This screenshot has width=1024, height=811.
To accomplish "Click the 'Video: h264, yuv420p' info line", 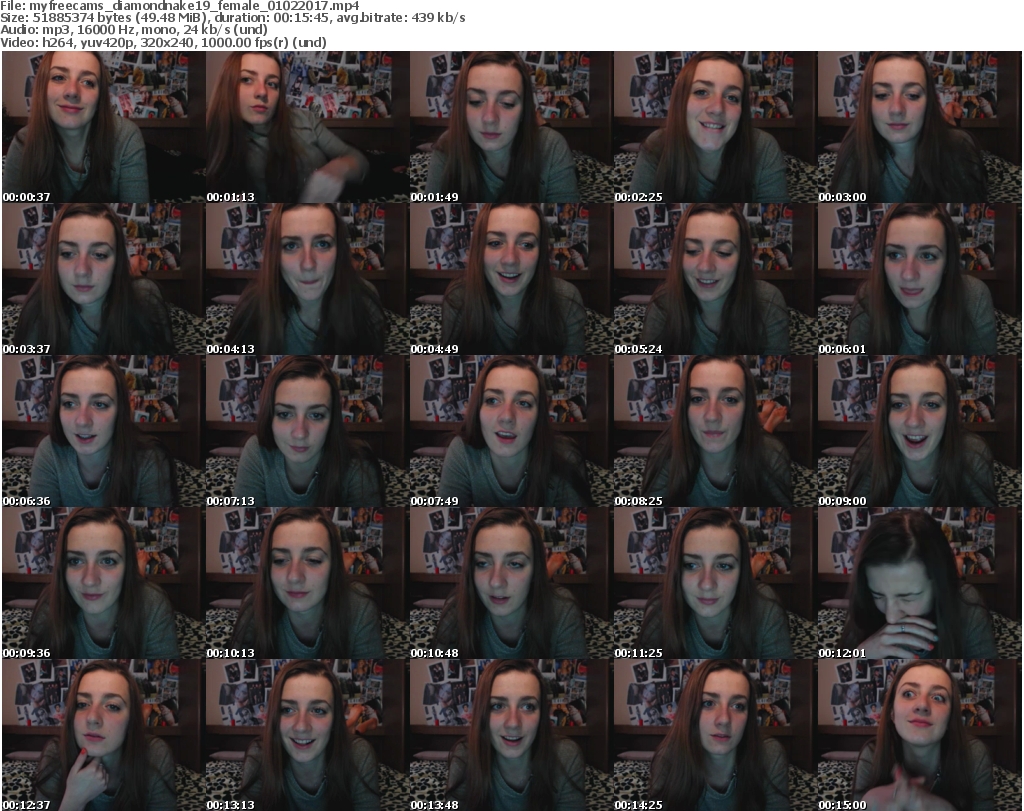I will [163, 42].
